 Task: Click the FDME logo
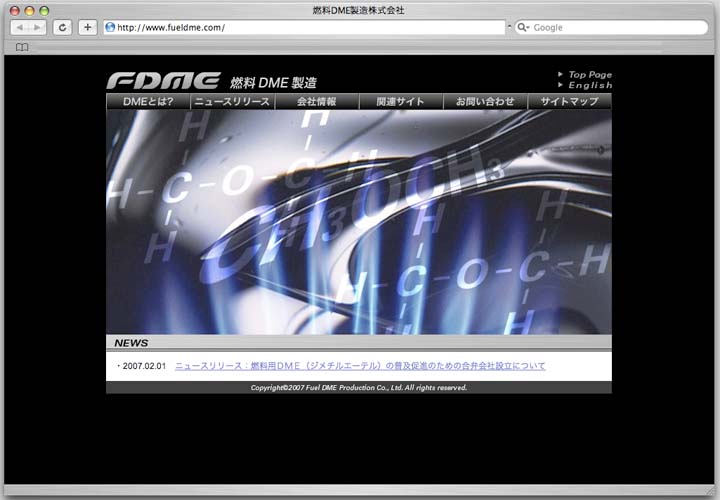click(x=163, y=81)
